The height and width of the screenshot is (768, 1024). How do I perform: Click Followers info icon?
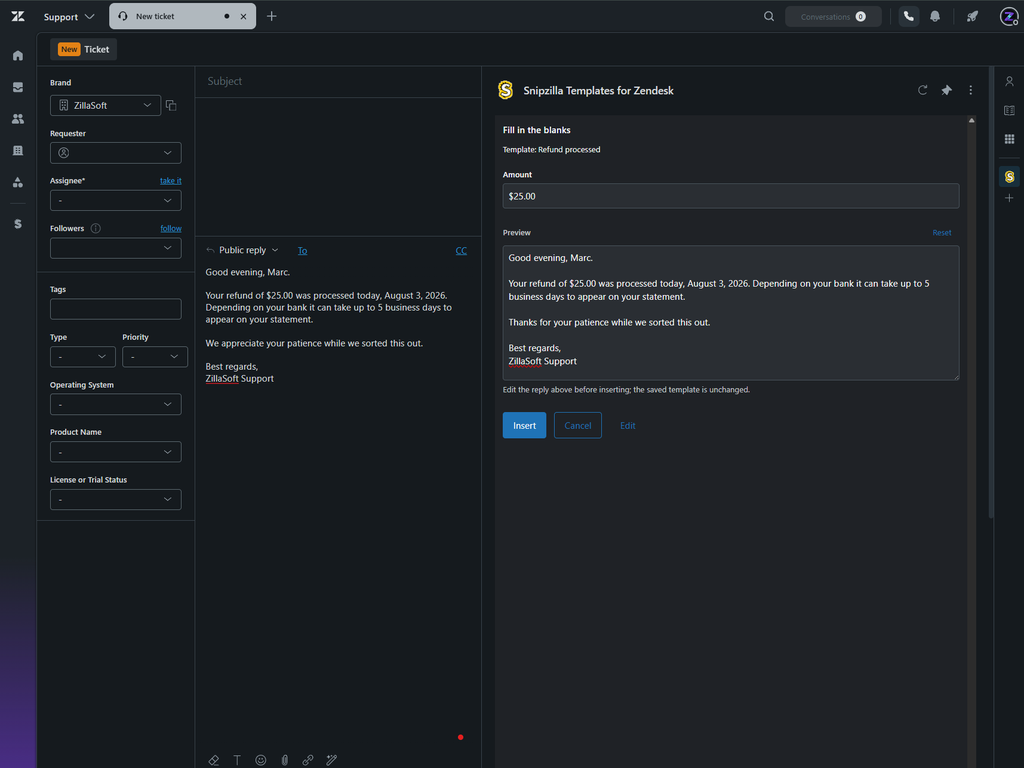(95, 228)
